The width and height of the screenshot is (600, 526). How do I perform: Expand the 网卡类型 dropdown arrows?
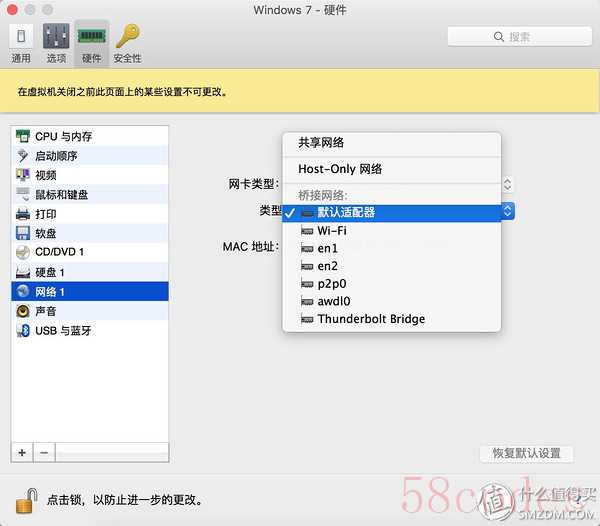tap(507, 185)
